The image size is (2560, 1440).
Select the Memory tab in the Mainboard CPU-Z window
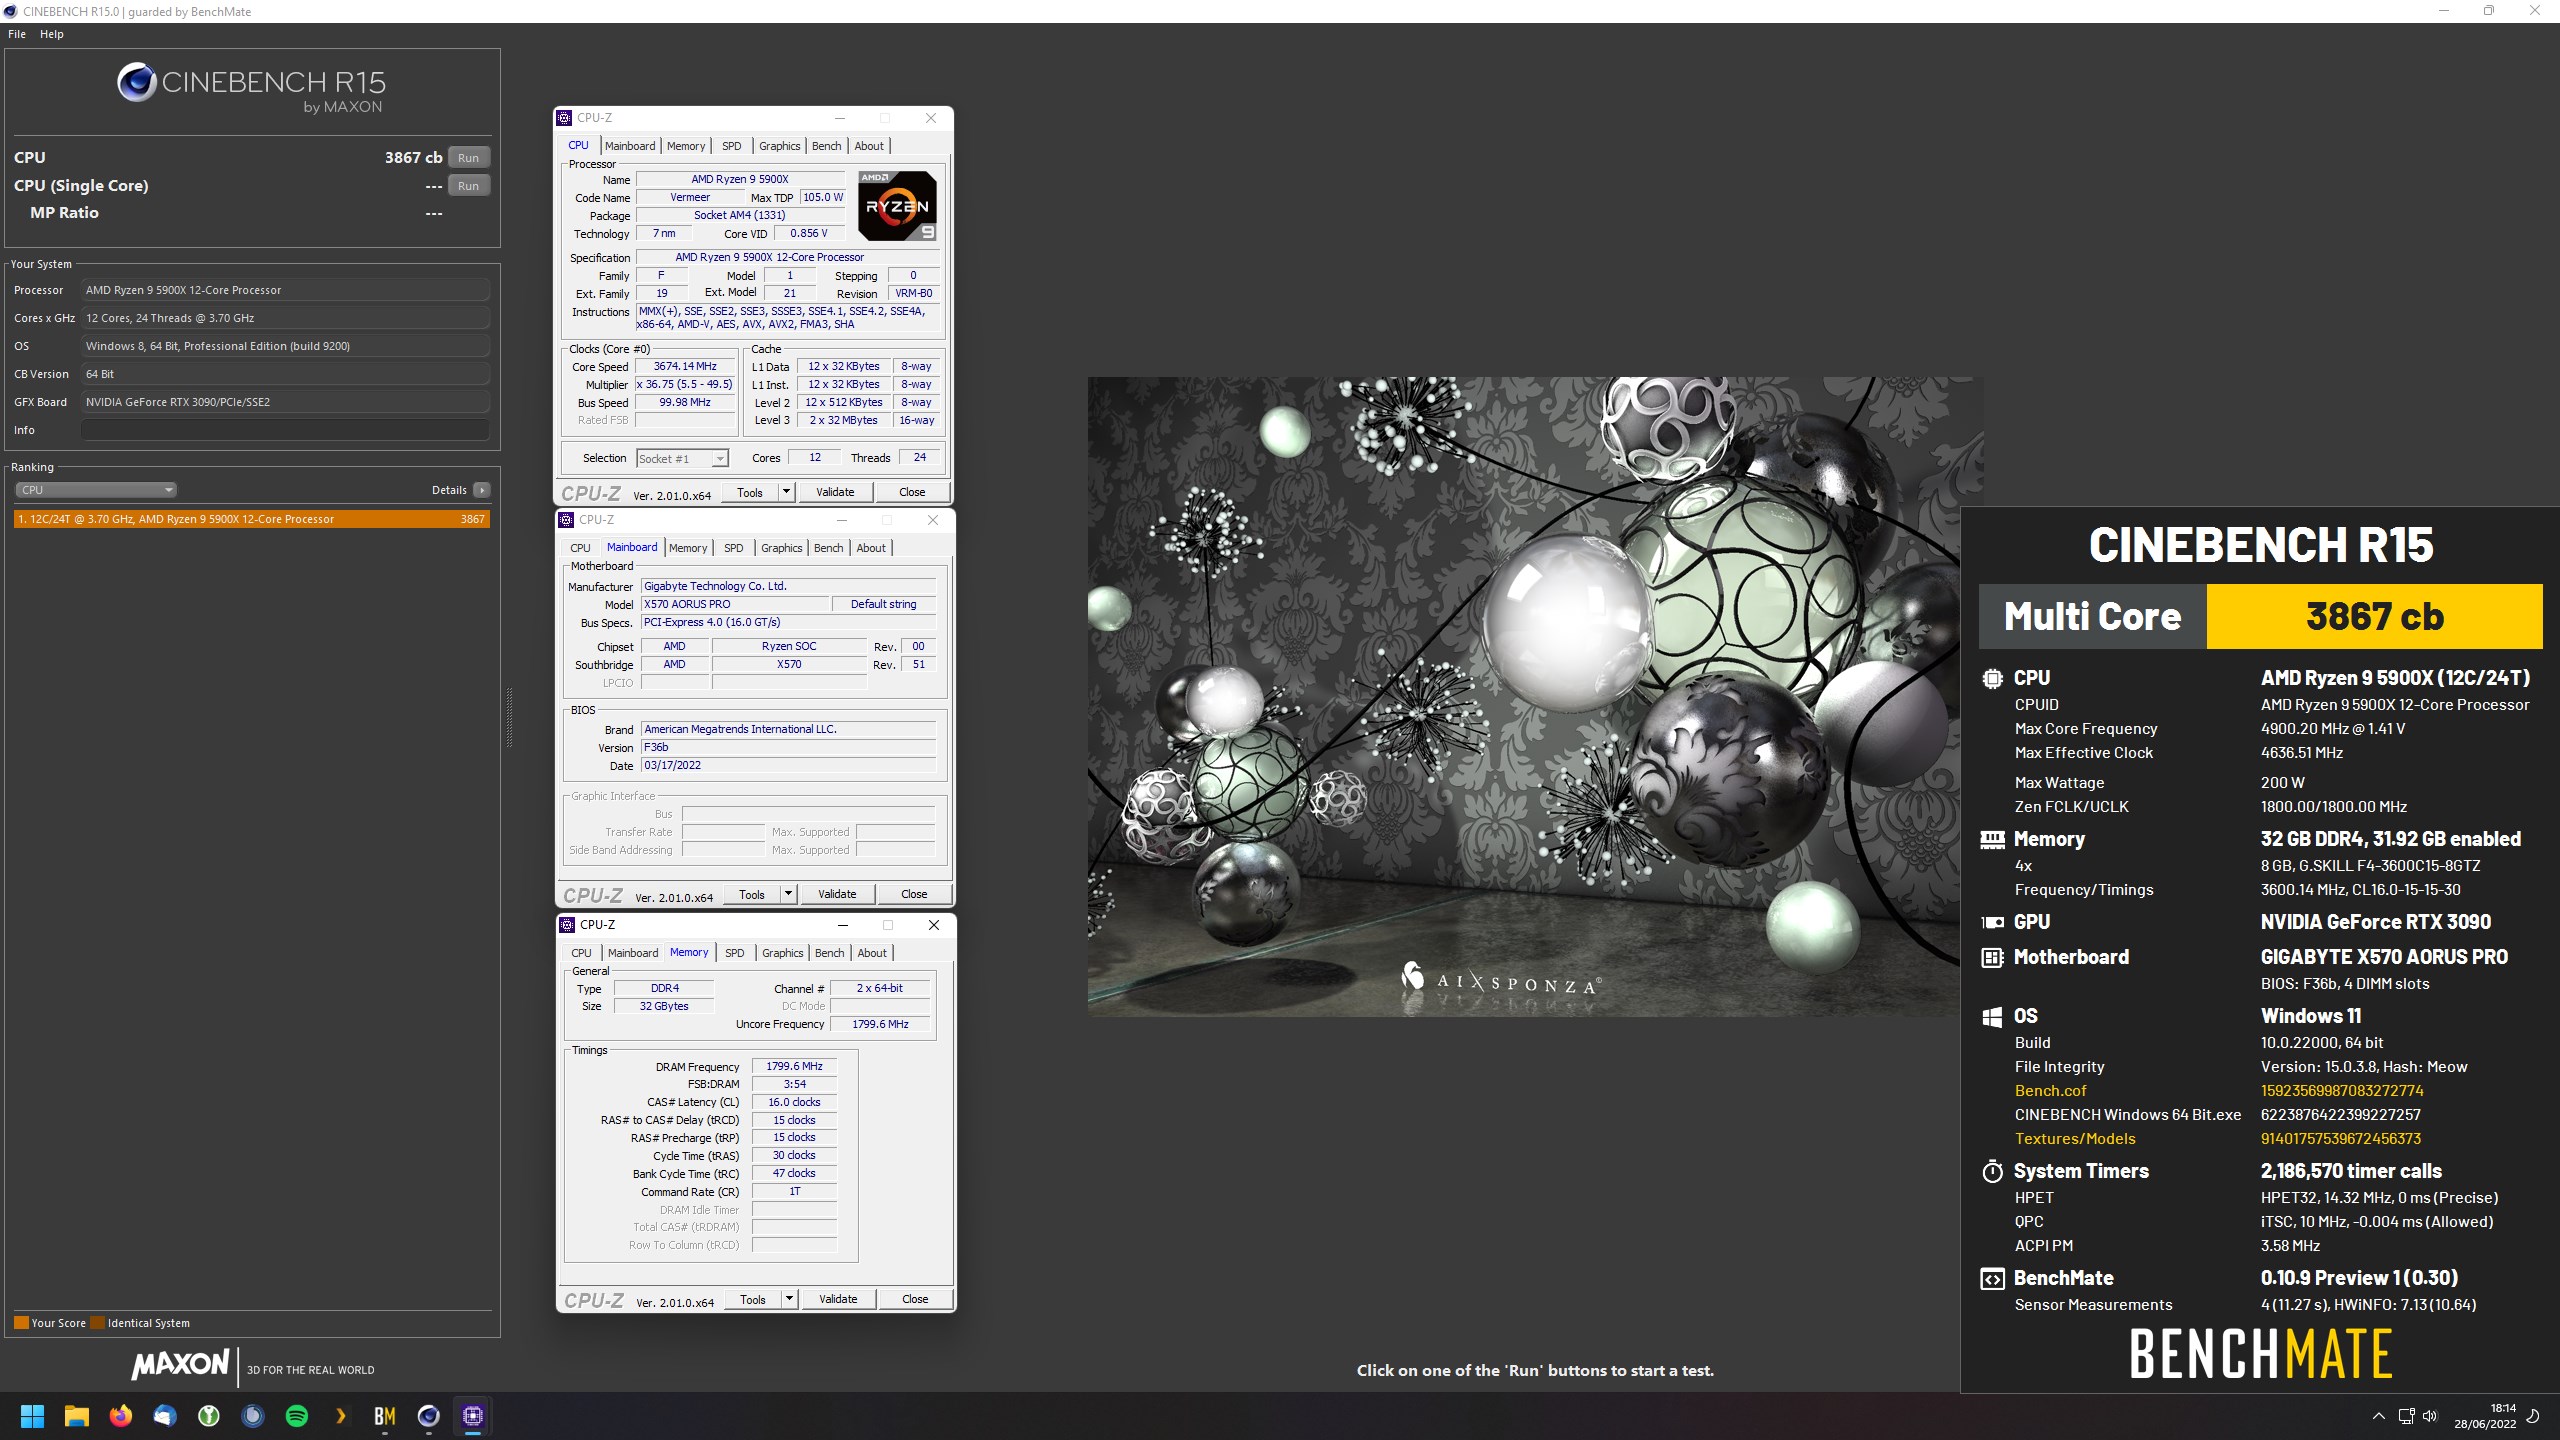(x=688, y=548)
